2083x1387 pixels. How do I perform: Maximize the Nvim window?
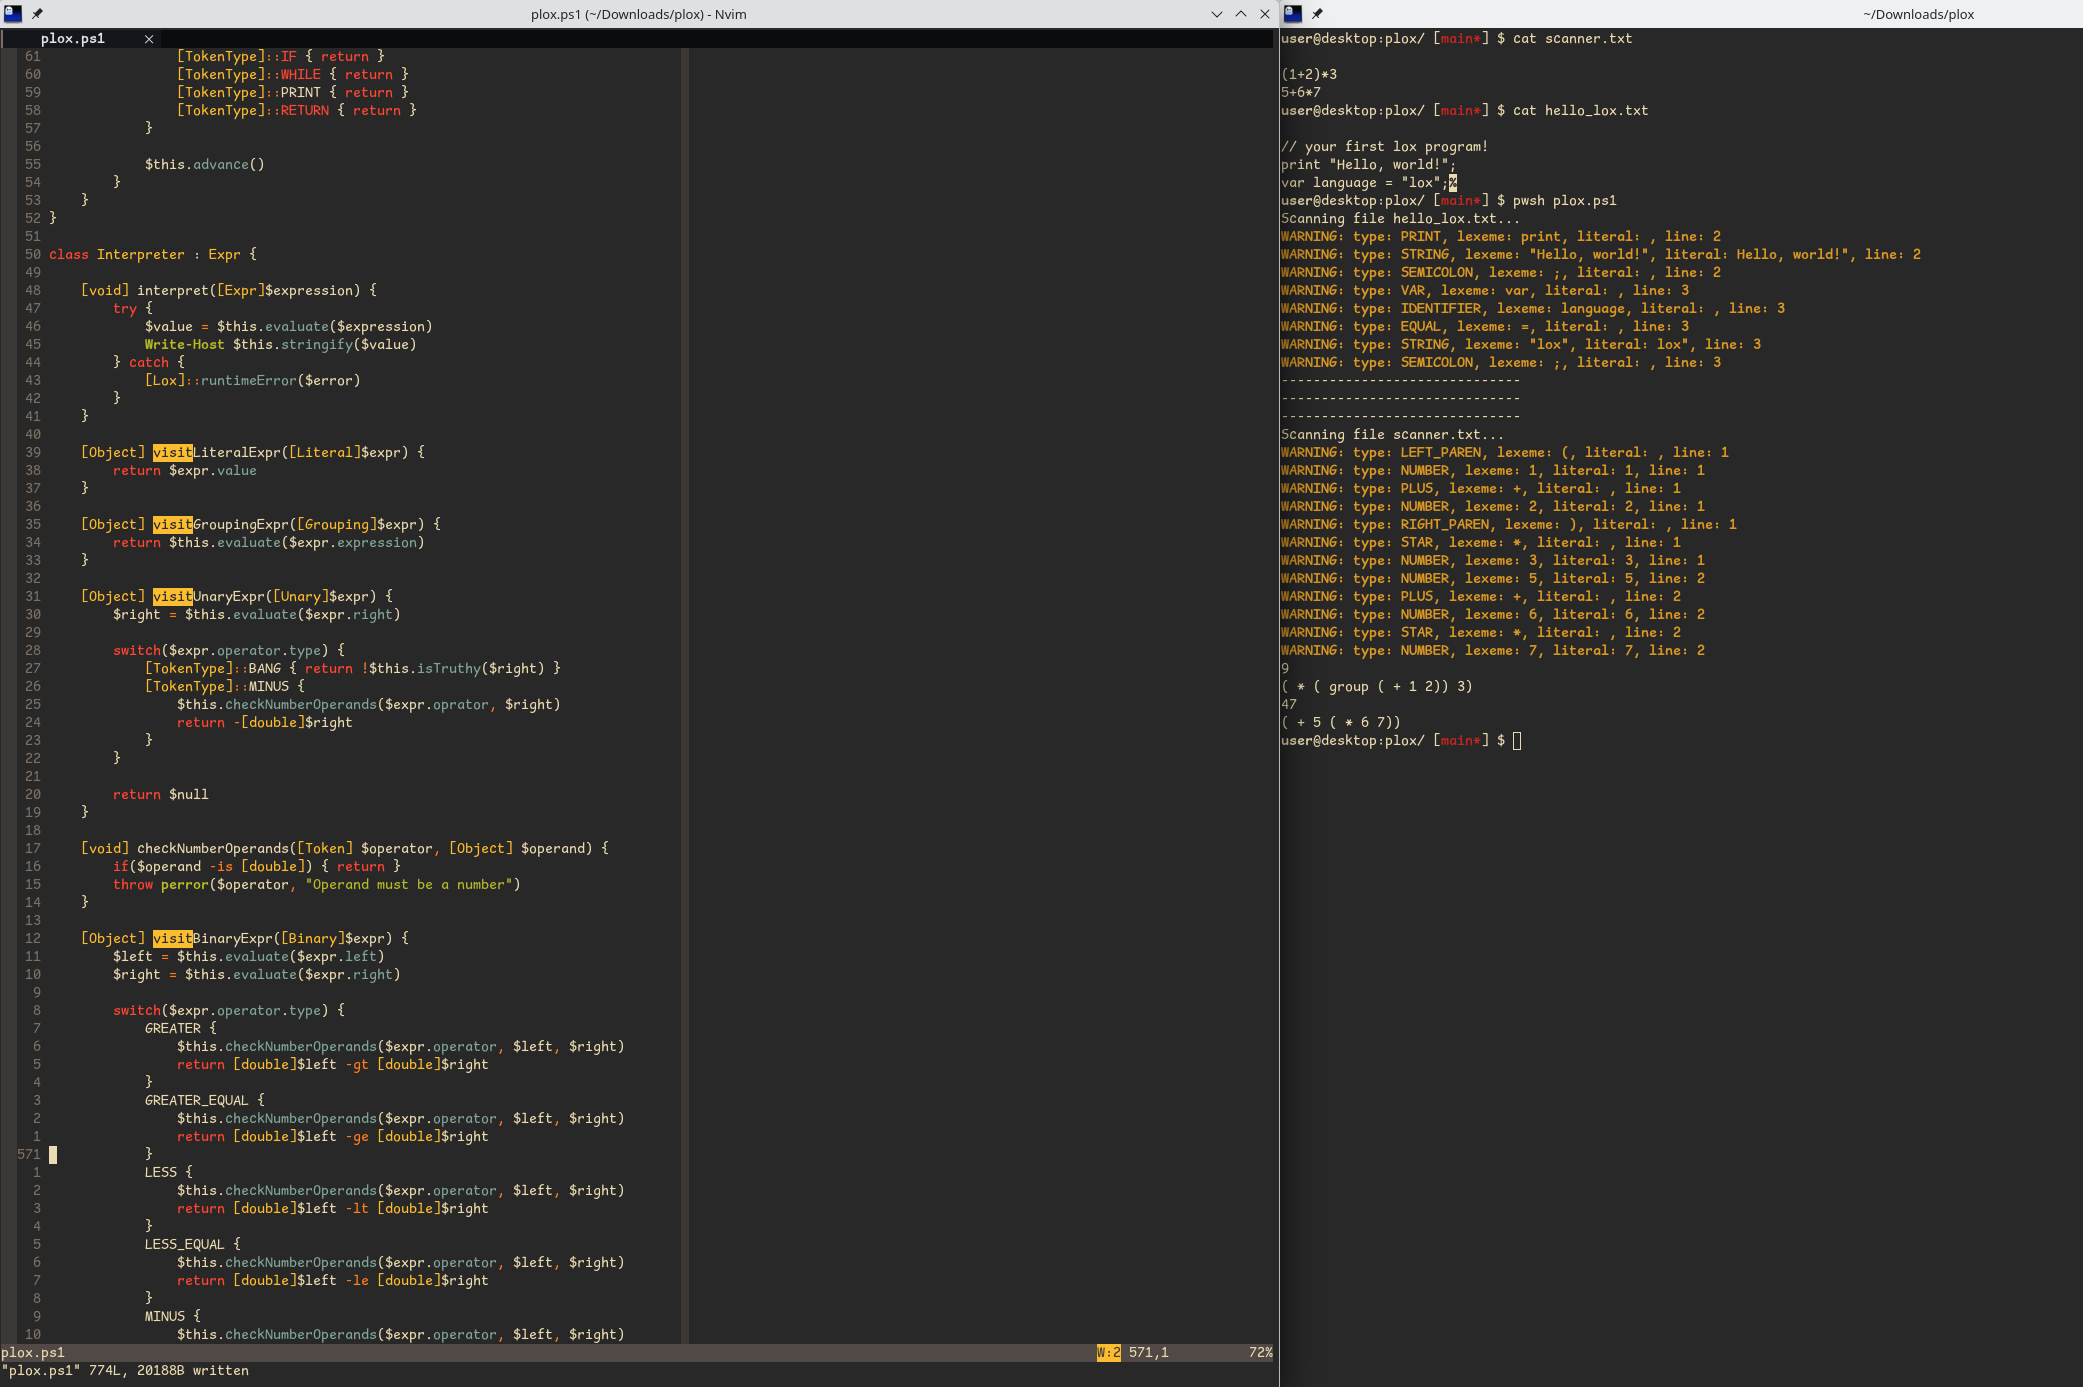(1241, 14)
